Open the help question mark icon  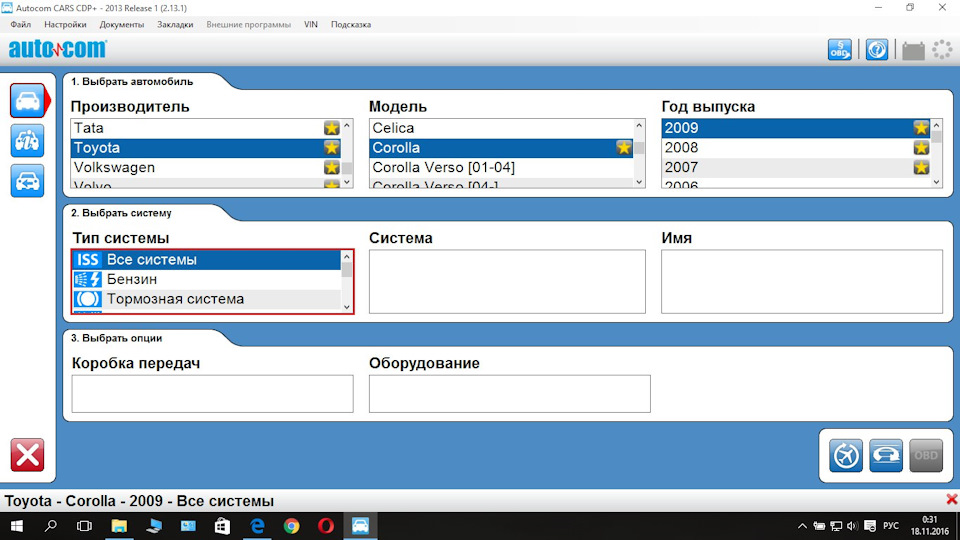[x=877, y=50]
